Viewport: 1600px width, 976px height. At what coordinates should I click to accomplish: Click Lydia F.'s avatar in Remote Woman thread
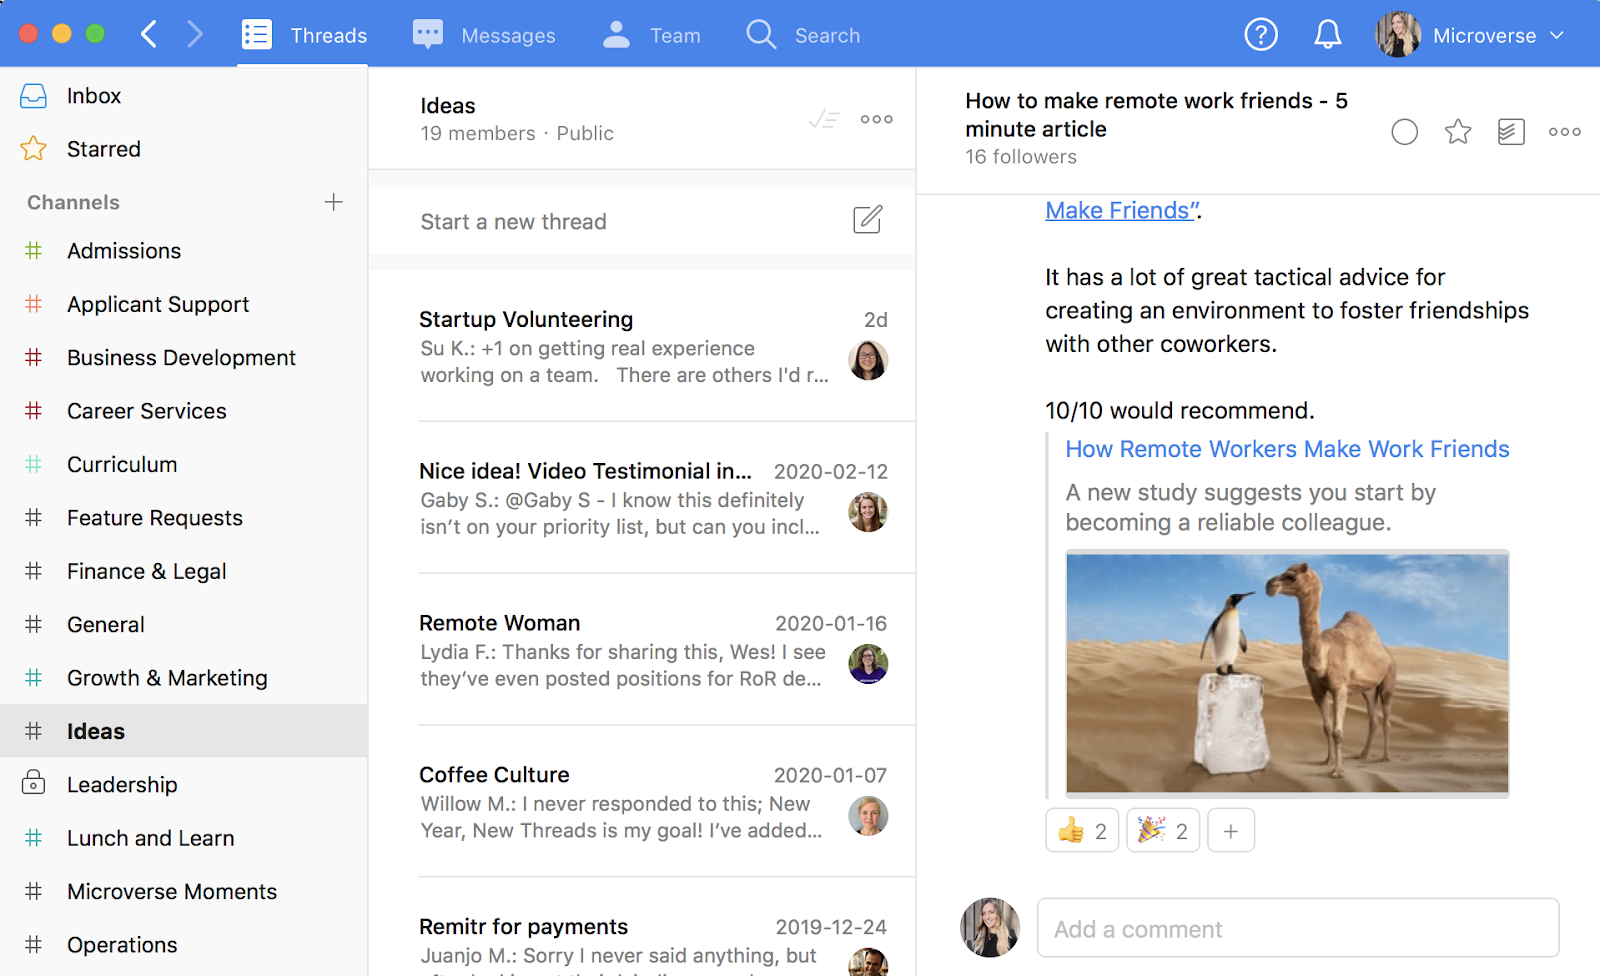tap(868, 664)
